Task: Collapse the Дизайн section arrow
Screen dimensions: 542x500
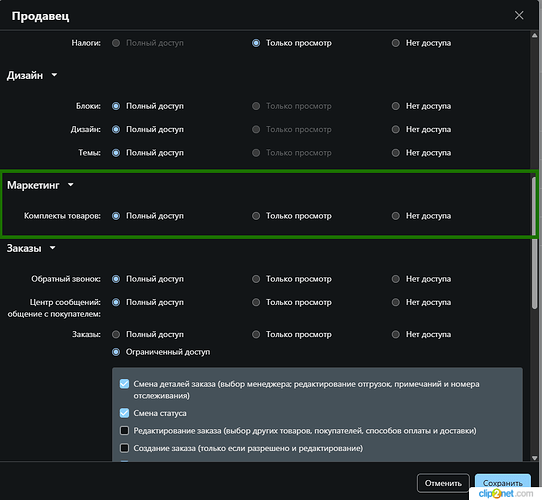Action: tap(54, 75)
